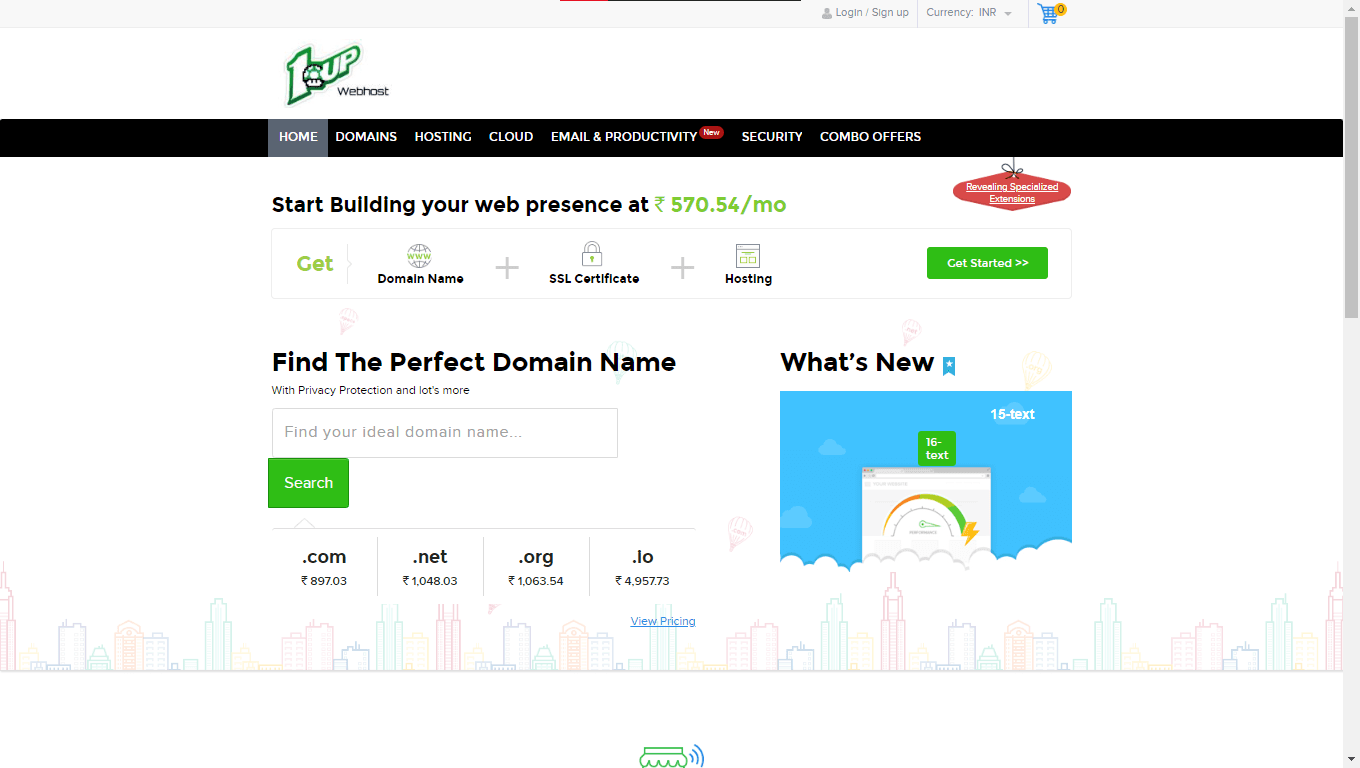
Task: Click the Search button
Action: 308,482
